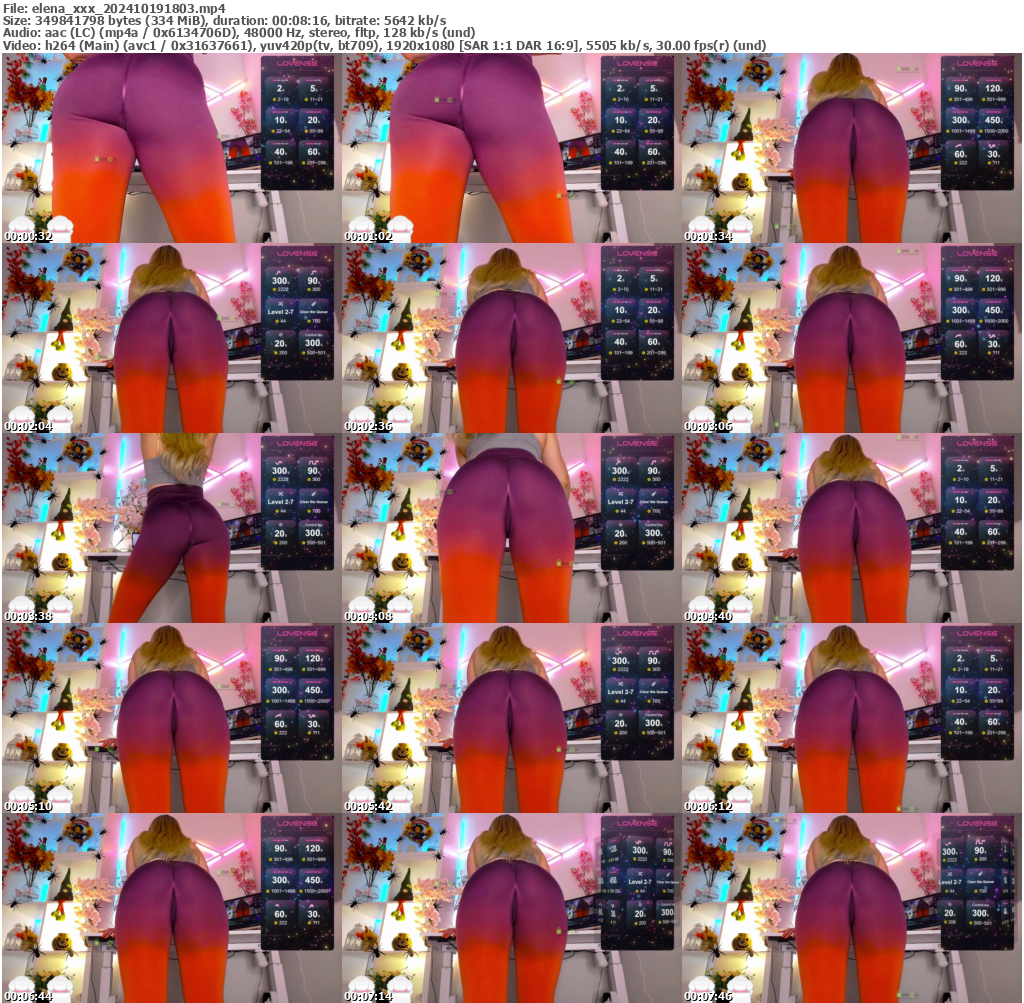The width and height of the screenshot is (1024, 1003).
Task: Click the 60-token Lovense tile
Action: point(314,151)
